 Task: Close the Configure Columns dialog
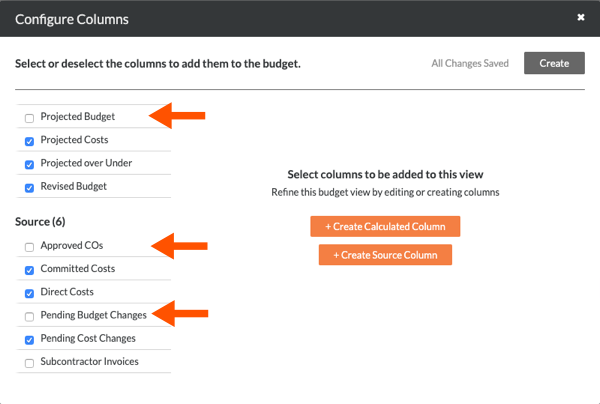tap(581, 18)
